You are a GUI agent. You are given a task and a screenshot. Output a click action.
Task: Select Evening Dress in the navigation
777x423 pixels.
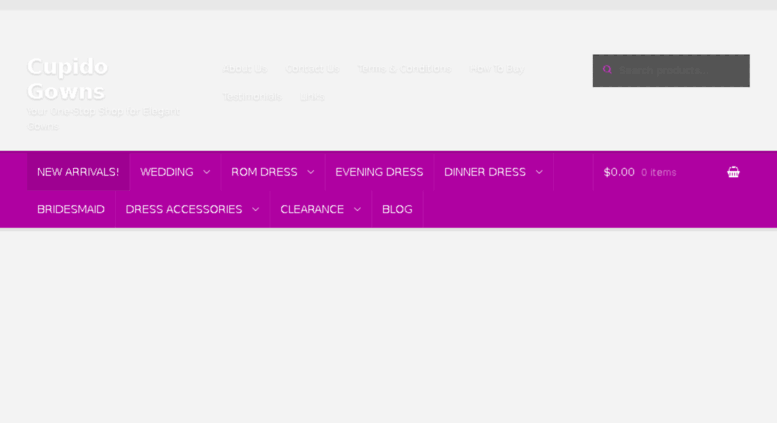point(379,172)
